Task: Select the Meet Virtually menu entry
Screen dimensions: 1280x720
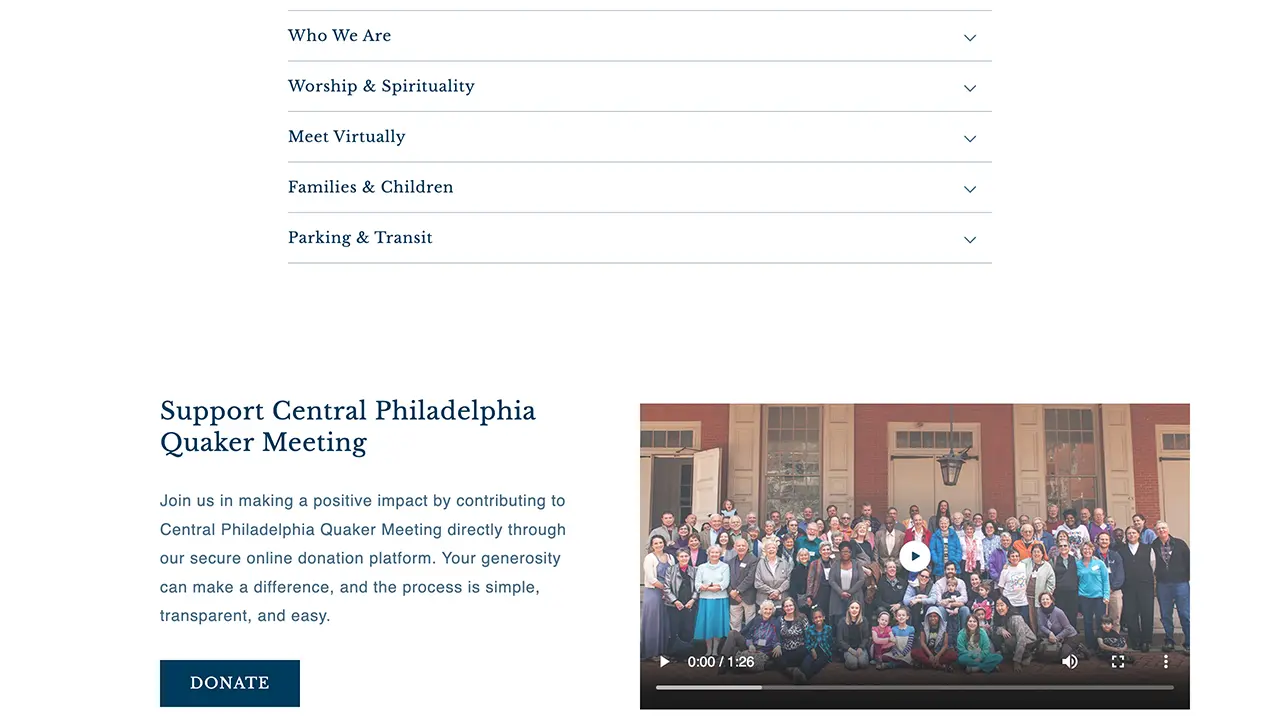Action: pyautogui.click(x=346, y=137)
